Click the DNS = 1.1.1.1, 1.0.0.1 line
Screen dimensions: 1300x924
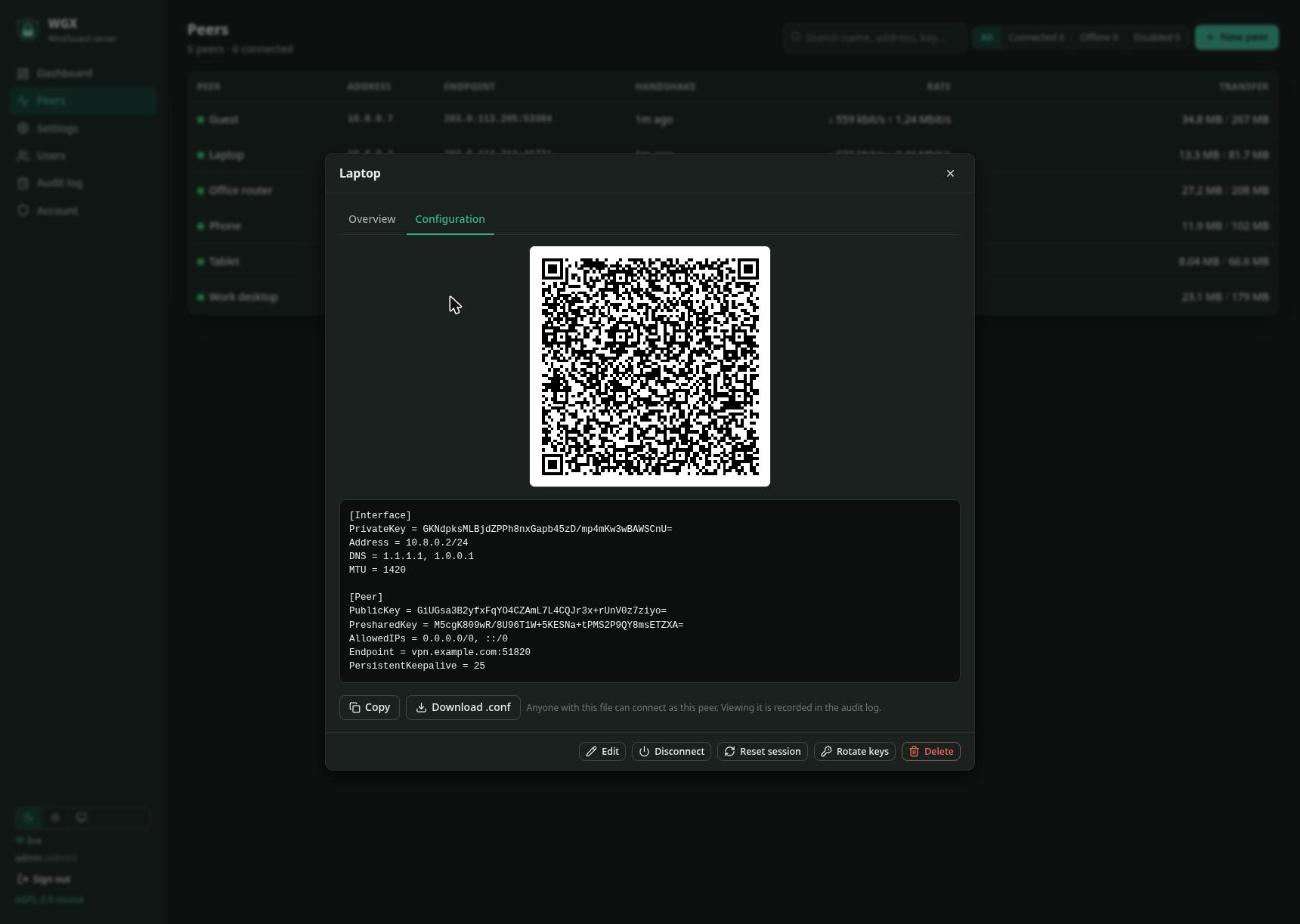[x=411, y=556]
